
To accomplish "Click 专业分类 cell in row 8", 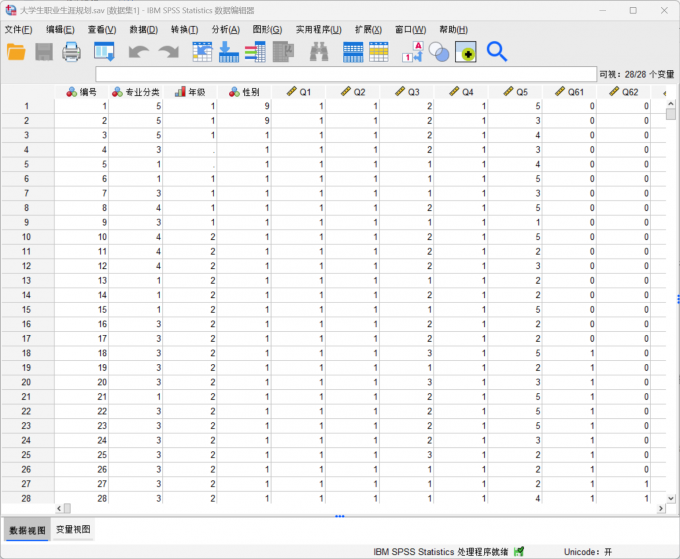I will [136, 208].
